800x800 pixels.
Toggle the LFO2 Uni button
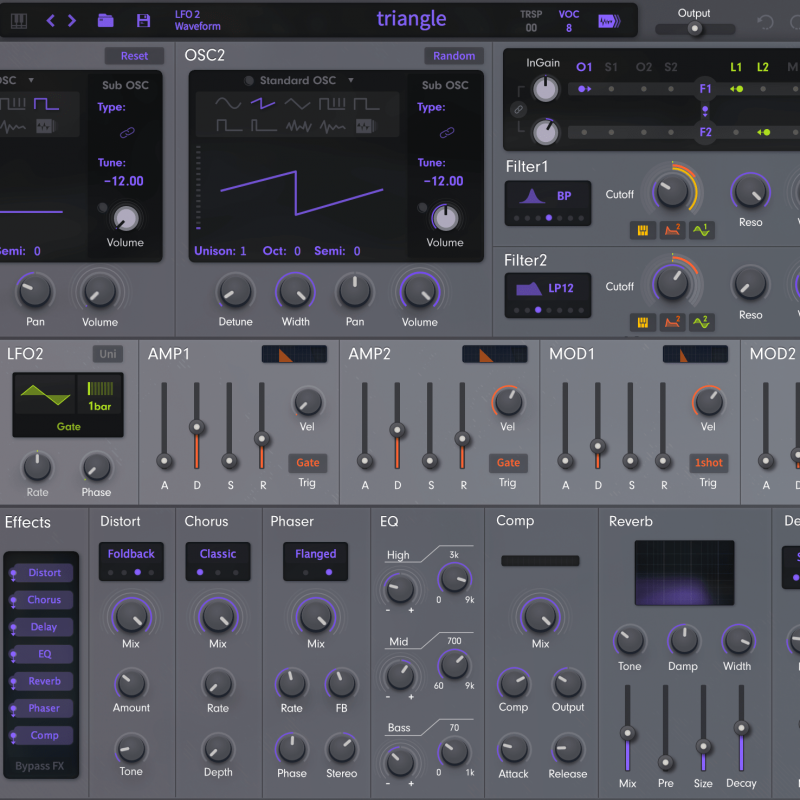point(107,354)
